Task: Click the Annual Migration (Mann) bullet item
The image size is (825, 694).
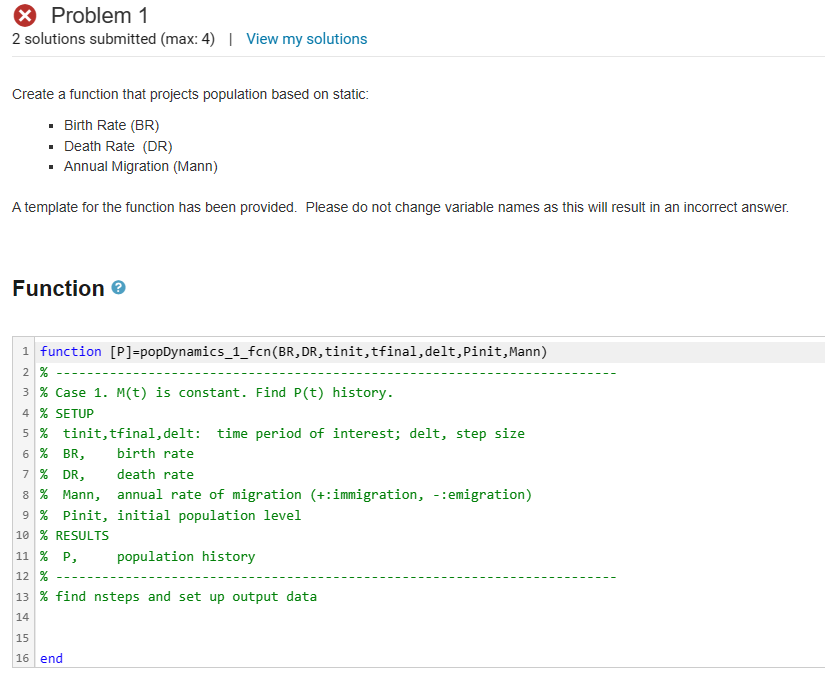Action: pos(140,166)
